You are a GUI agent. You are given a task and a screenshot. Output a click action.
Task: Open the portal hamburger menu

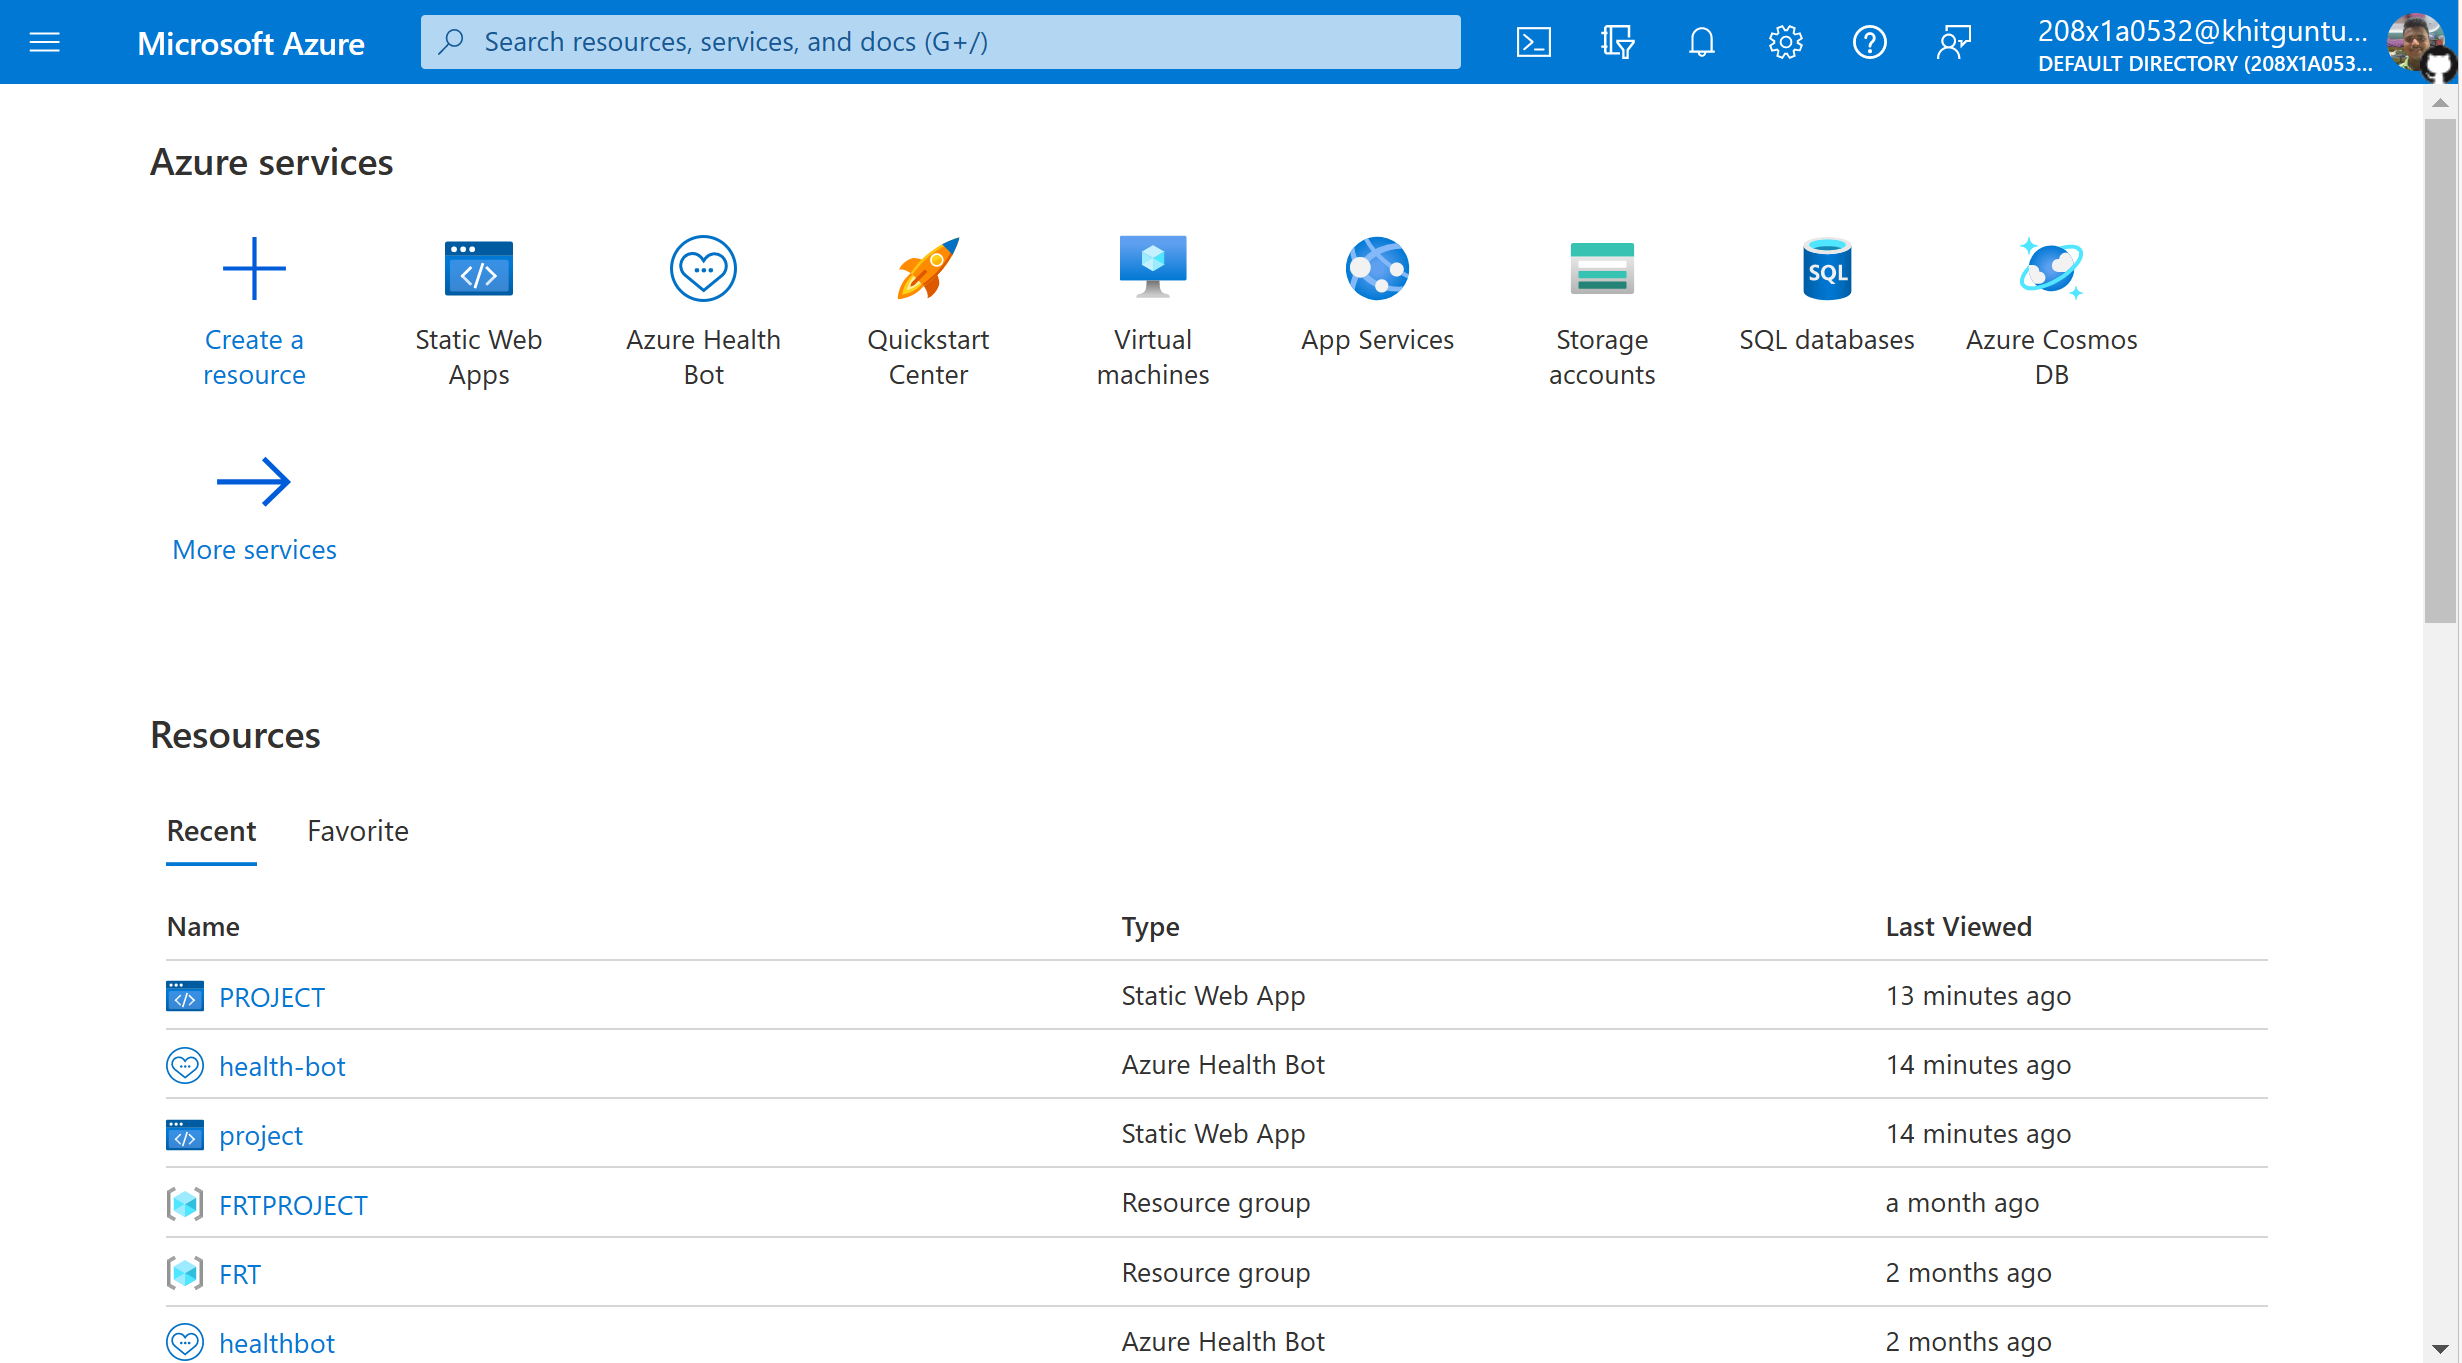(44, 42)
